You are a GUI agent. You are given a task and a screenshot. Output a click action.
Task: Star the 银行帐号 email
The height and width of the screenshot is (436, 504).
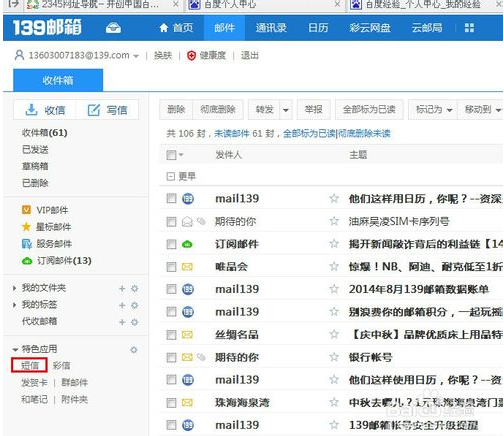coord(334,357)
